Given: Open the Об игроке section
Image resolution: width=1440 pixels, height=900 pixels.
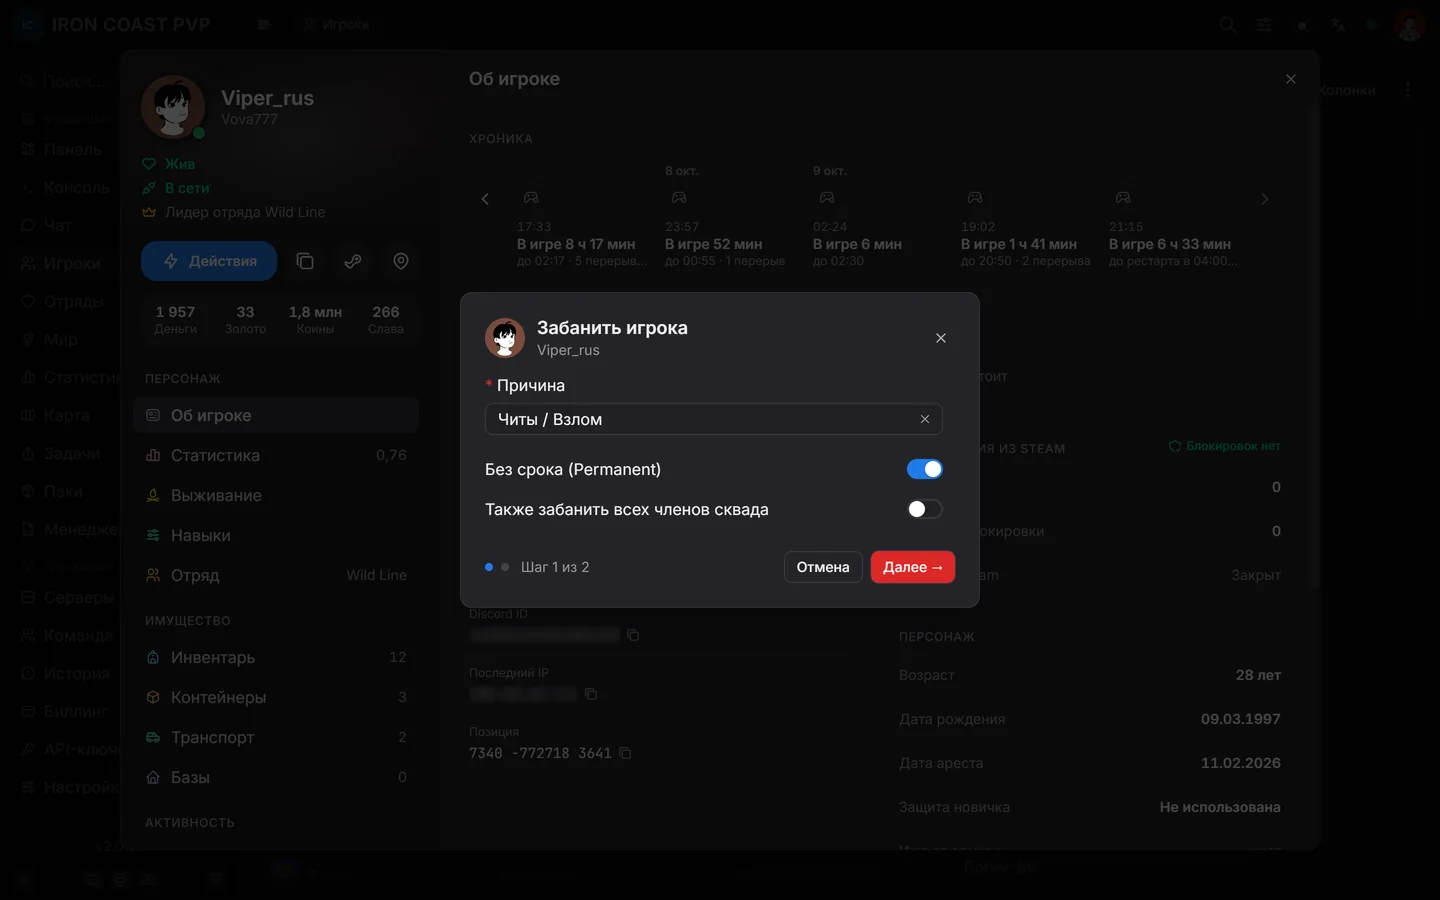Looking at the screenshot, I should (276, 415).
